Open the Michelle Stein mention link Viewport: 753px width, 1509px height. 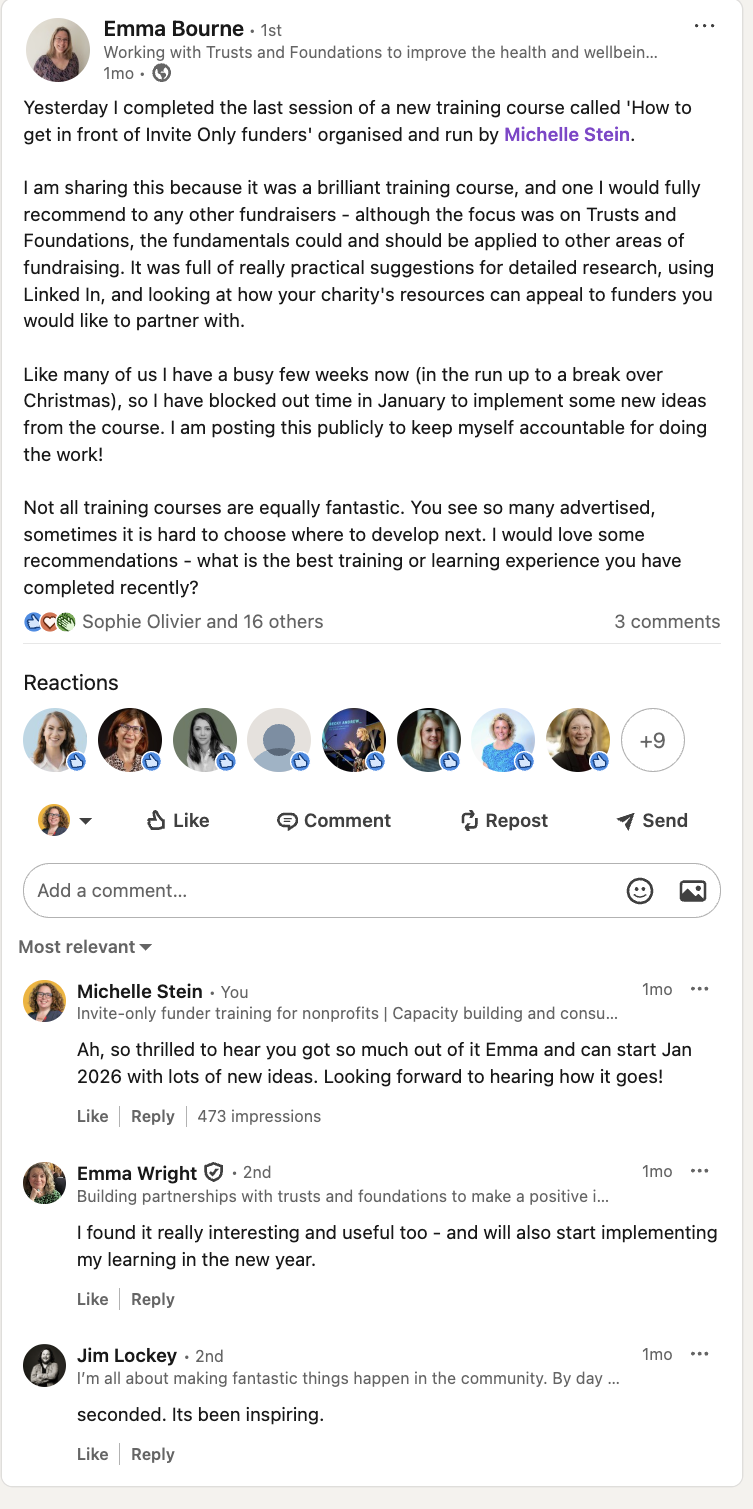[567, 134]
